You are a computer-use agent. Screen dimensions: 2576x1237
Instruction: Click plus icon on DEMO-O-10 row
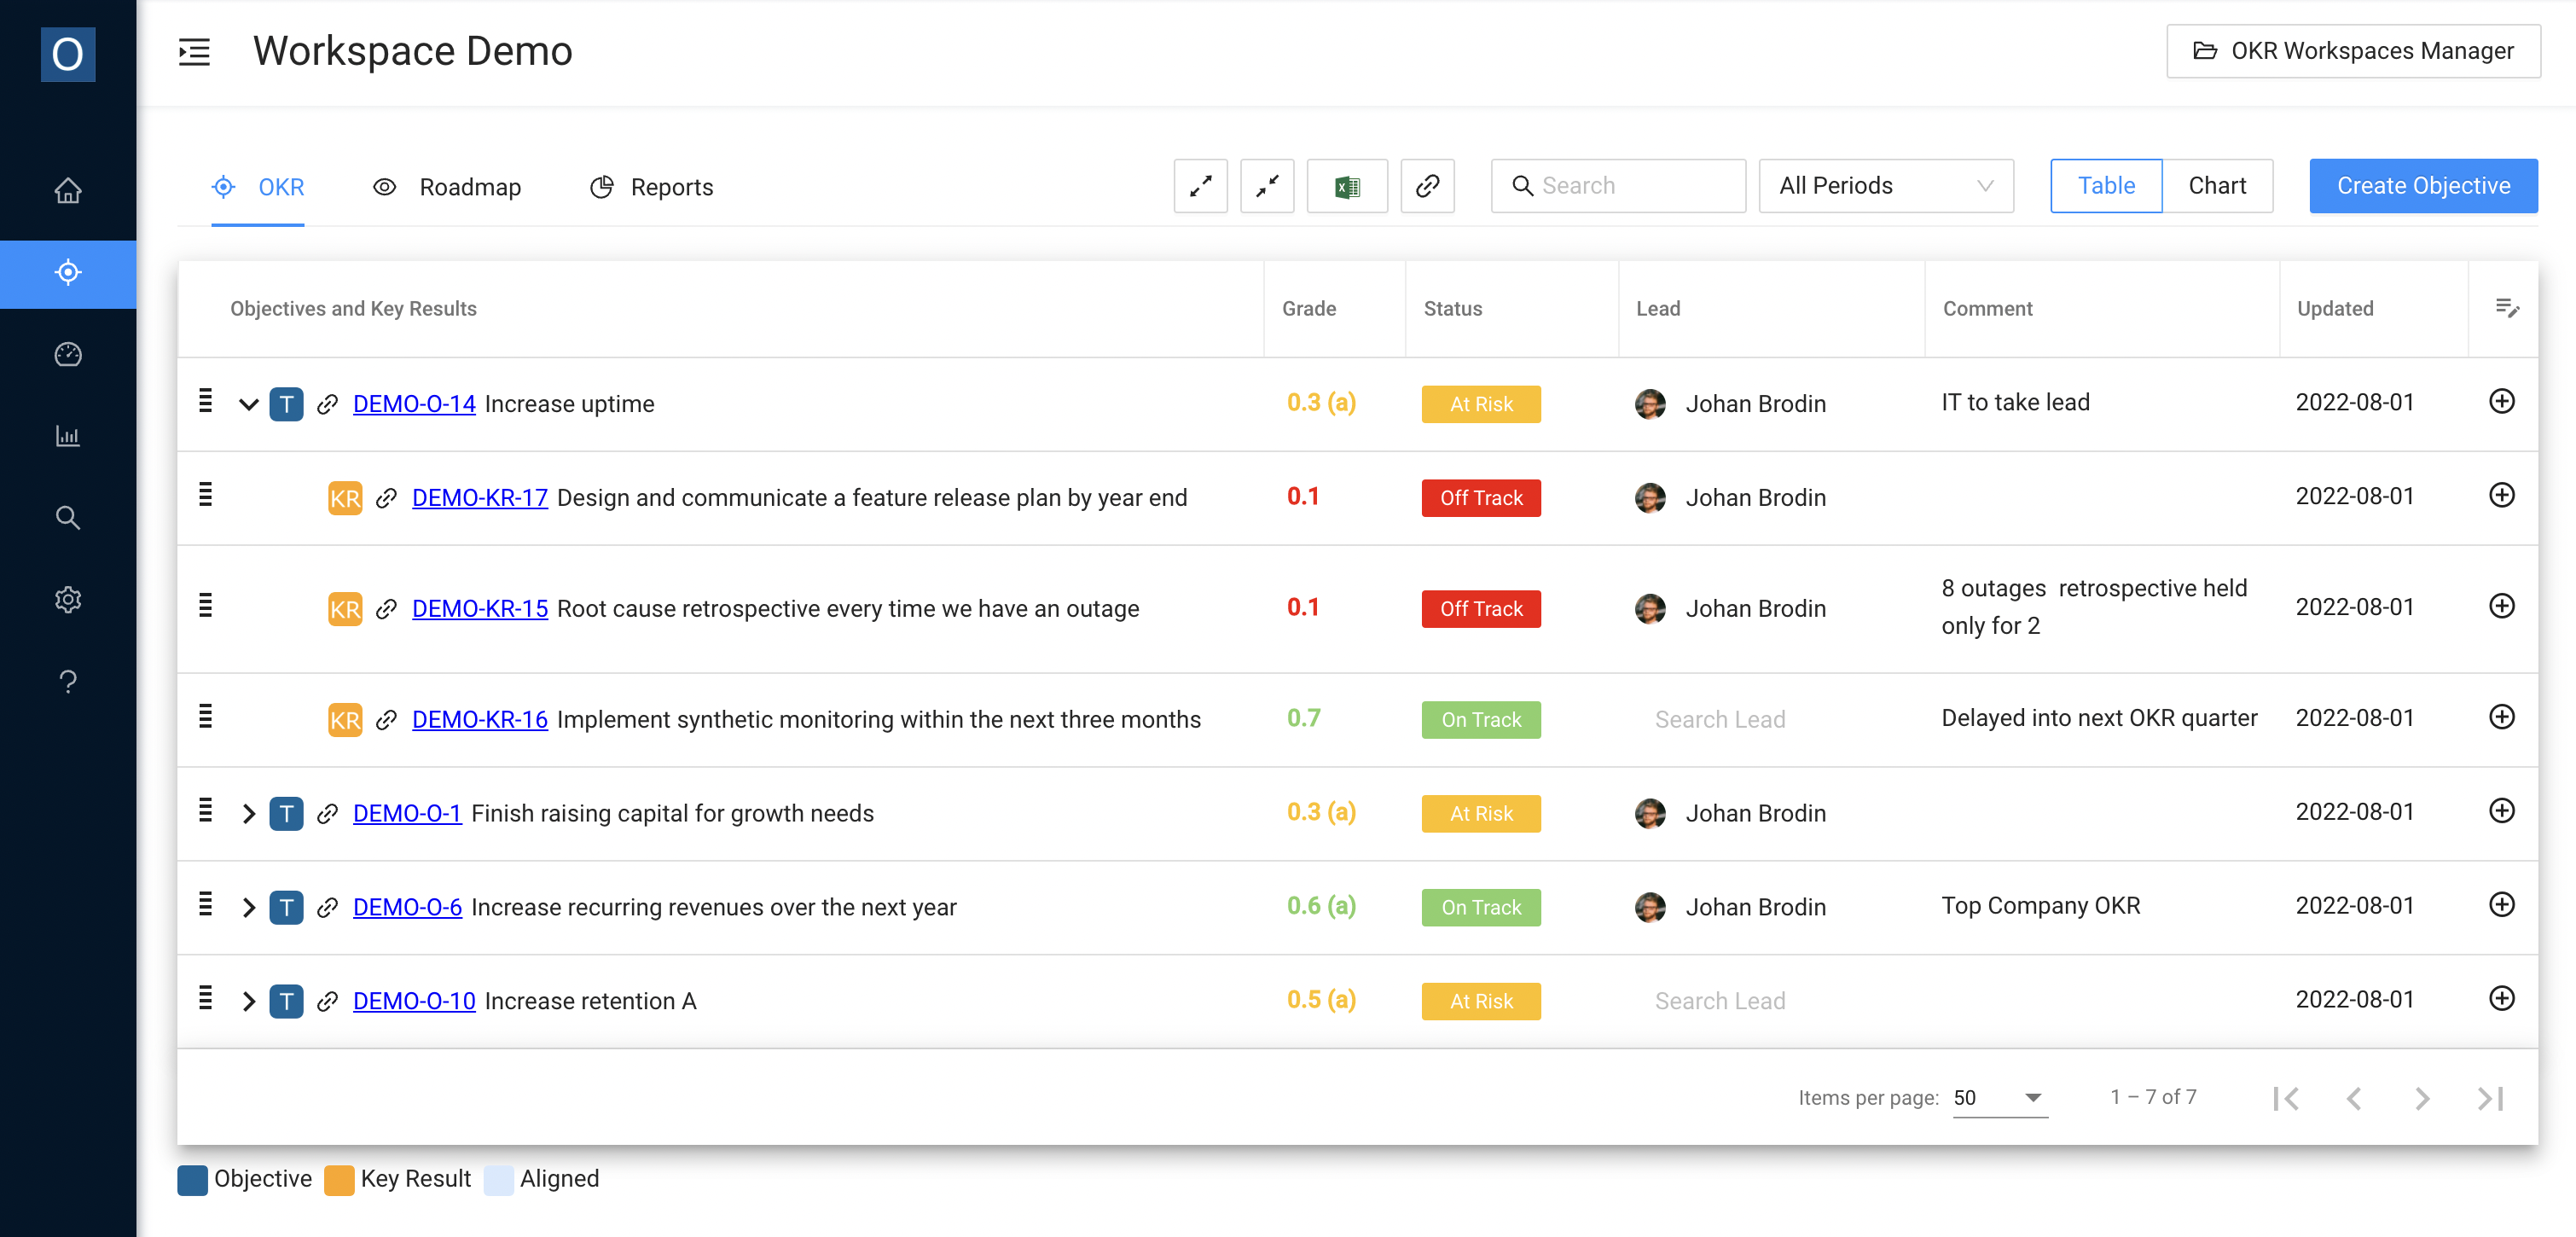click(x=2502, y=999)
